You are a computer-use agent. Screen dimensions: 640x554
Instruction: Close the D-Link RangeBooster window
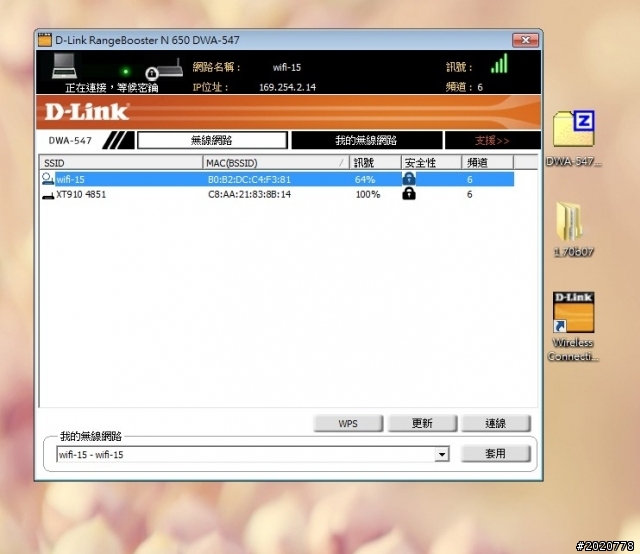click(x=525, y=40)
